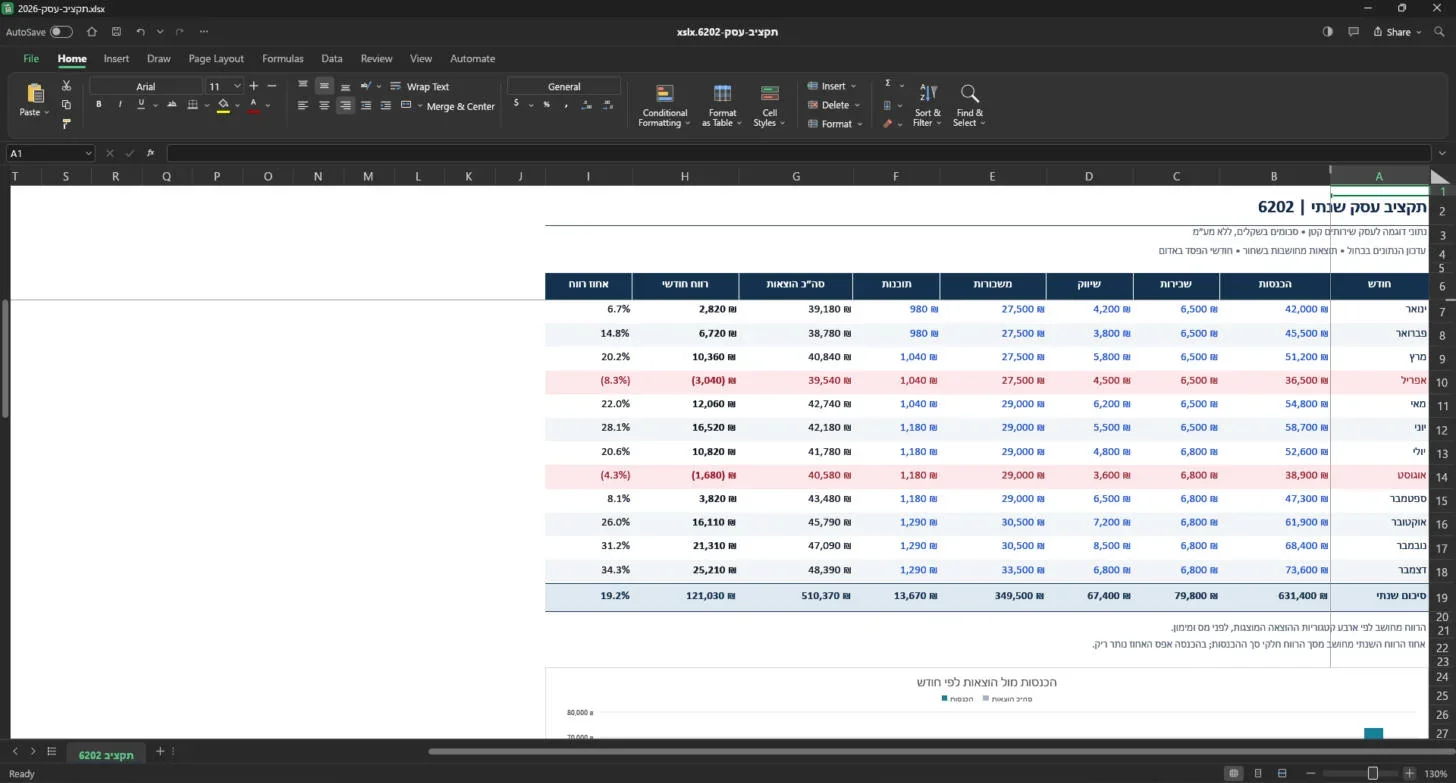Screen dimensions: 1456x783
Task: Click the zoom slider handle
Action: point(1373,773)
